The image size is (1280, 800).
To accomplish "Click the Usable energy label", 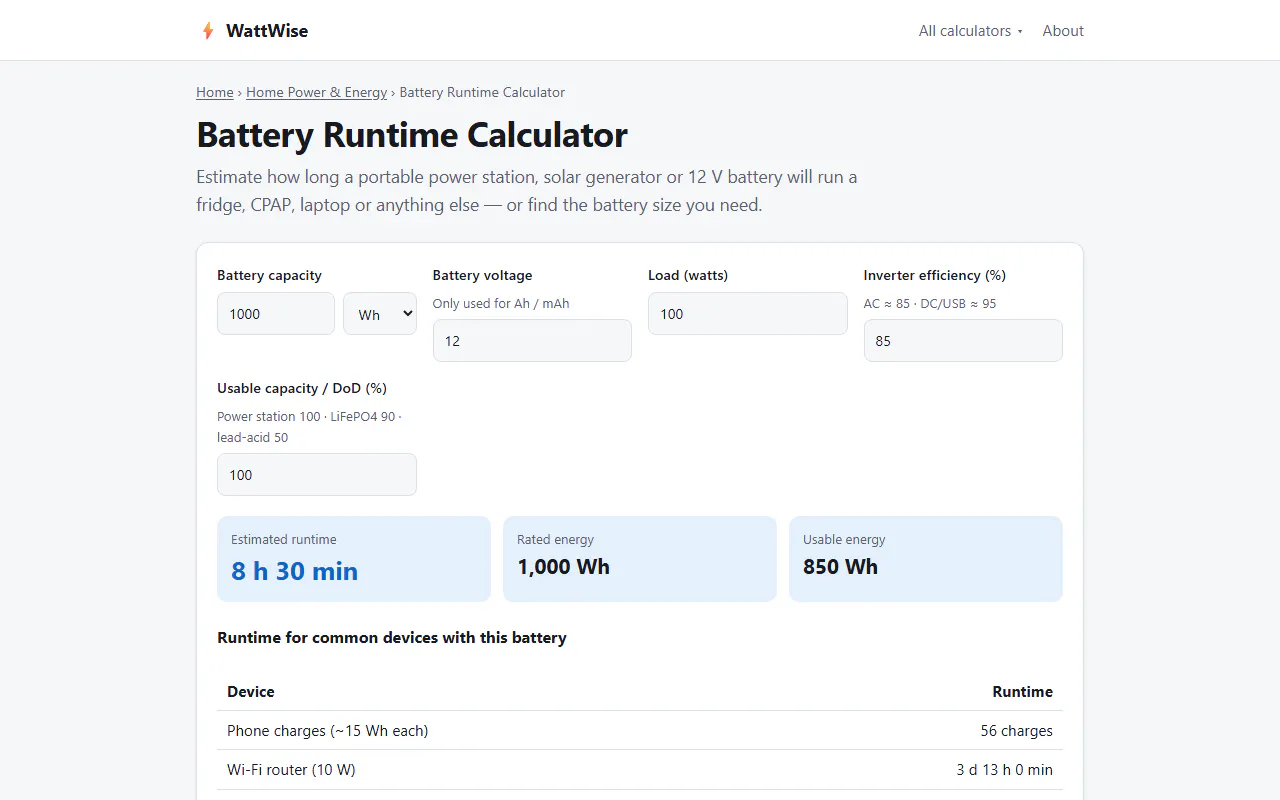I will [x=844, y=540].
